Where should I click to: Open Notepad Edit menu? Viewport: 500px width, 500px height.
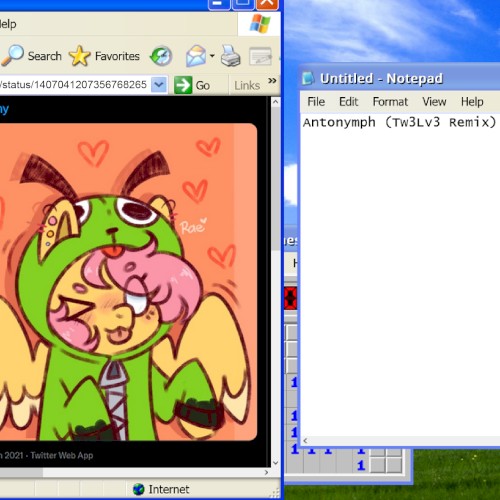coord(348,102)
